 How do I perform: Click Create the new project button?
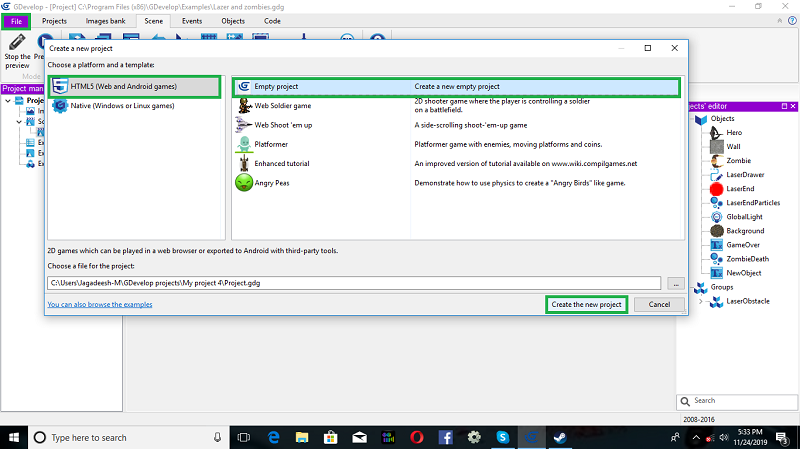click(x=586, y=305)
